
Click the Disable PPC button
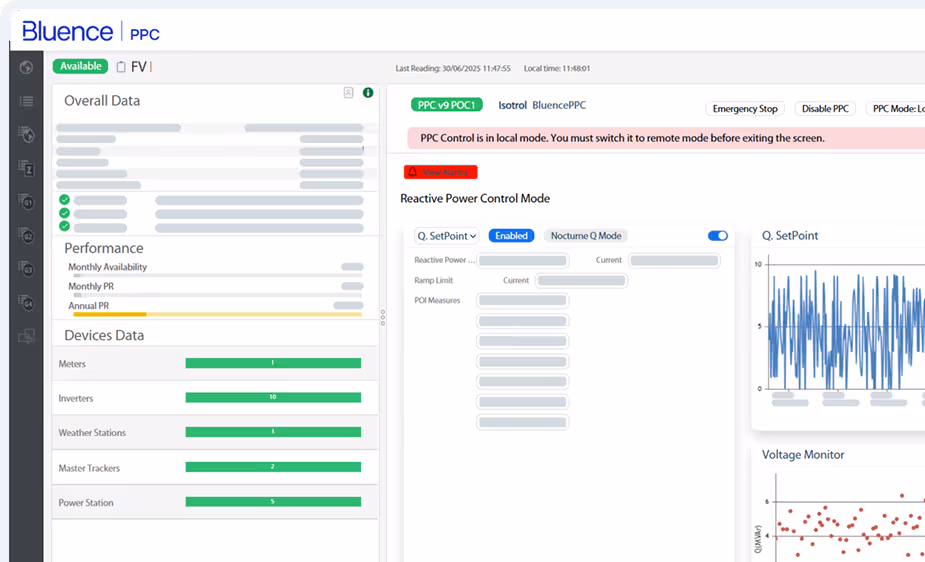825,109
